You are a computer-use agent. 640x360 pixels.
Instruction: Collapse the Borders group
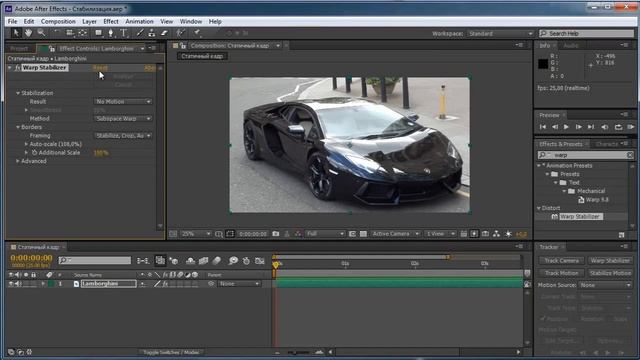click(x=18, y=127)
